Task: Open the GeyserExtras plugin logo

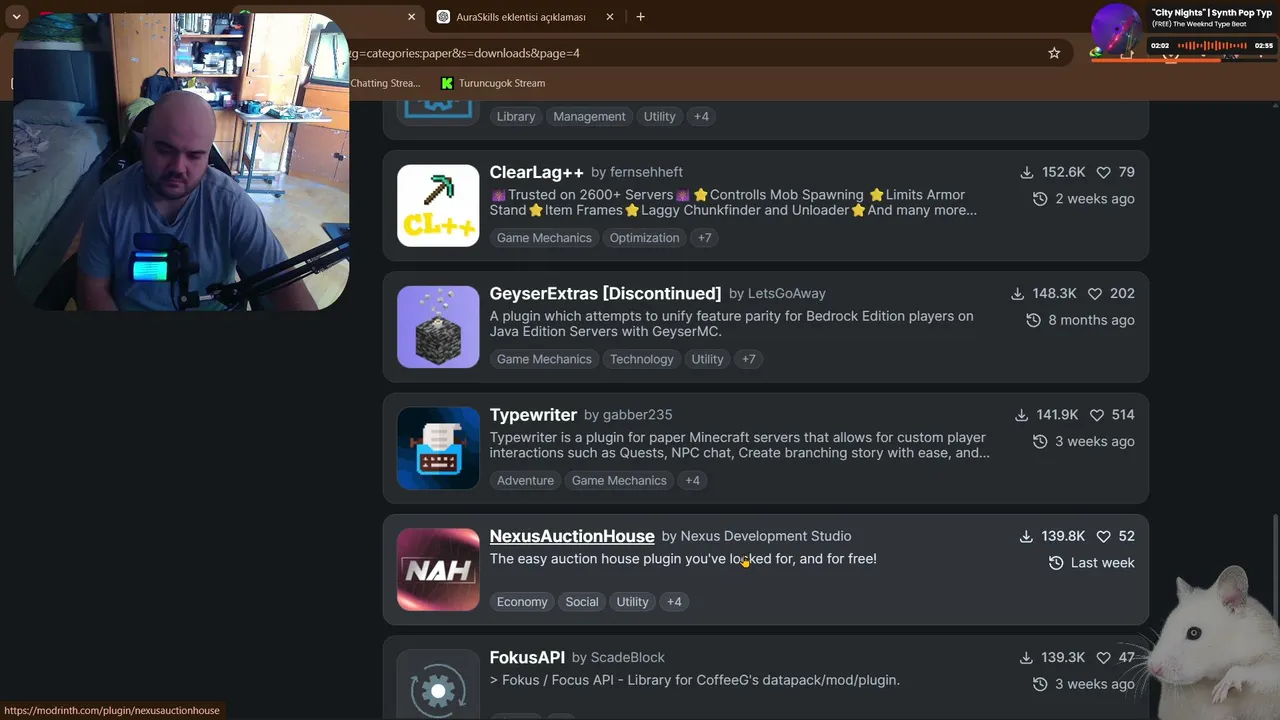Action: pyautogui.click(x=438, y=327)
